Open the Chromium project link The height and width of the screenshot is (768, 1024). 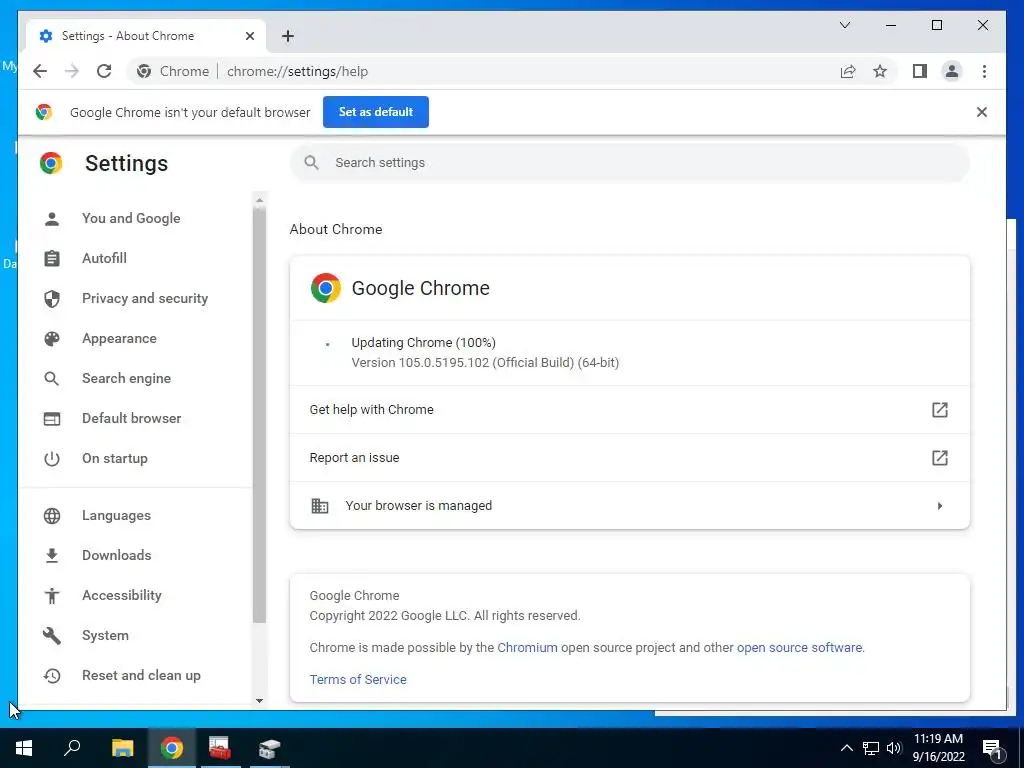(x=527, y=647)
